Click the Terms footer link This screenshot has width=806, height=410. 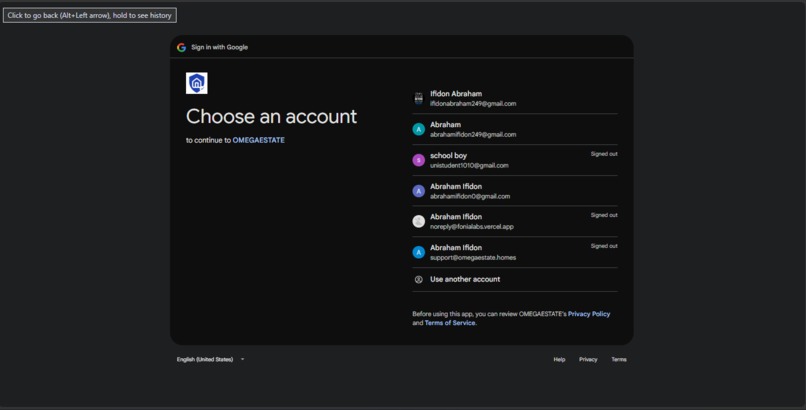(619, 360)
